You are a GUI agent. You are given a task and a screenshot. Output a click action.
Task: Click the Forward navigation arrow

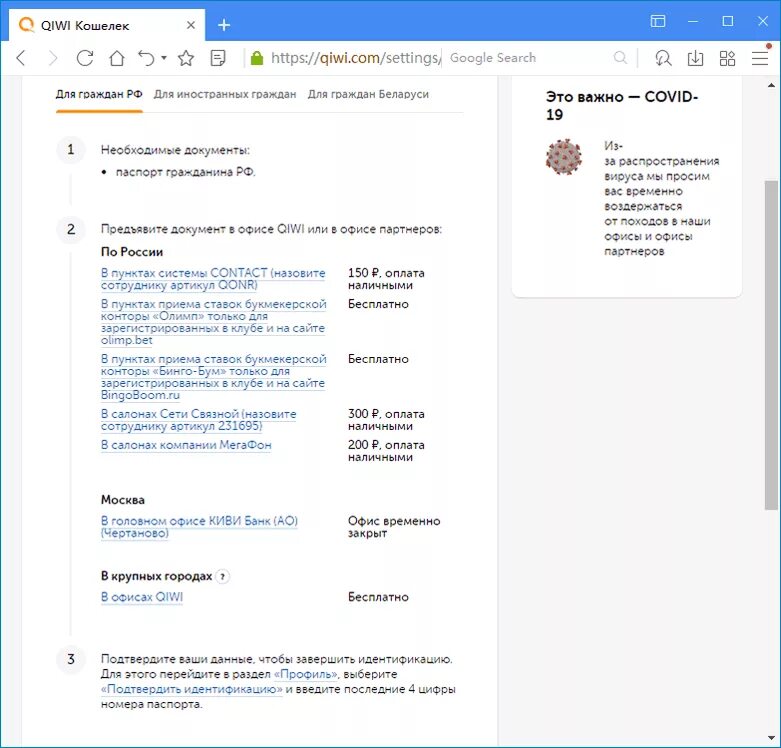click(x=52, y=58)
